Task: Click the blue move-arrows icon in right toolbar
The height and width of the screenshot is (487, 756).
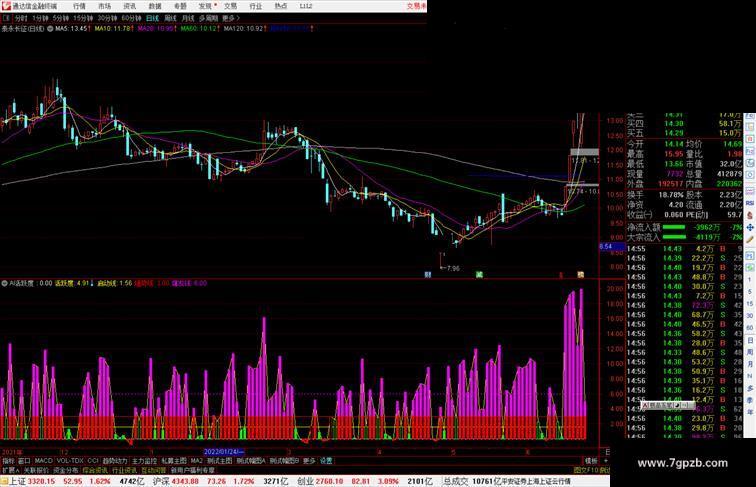Action: tap(750, 228)
